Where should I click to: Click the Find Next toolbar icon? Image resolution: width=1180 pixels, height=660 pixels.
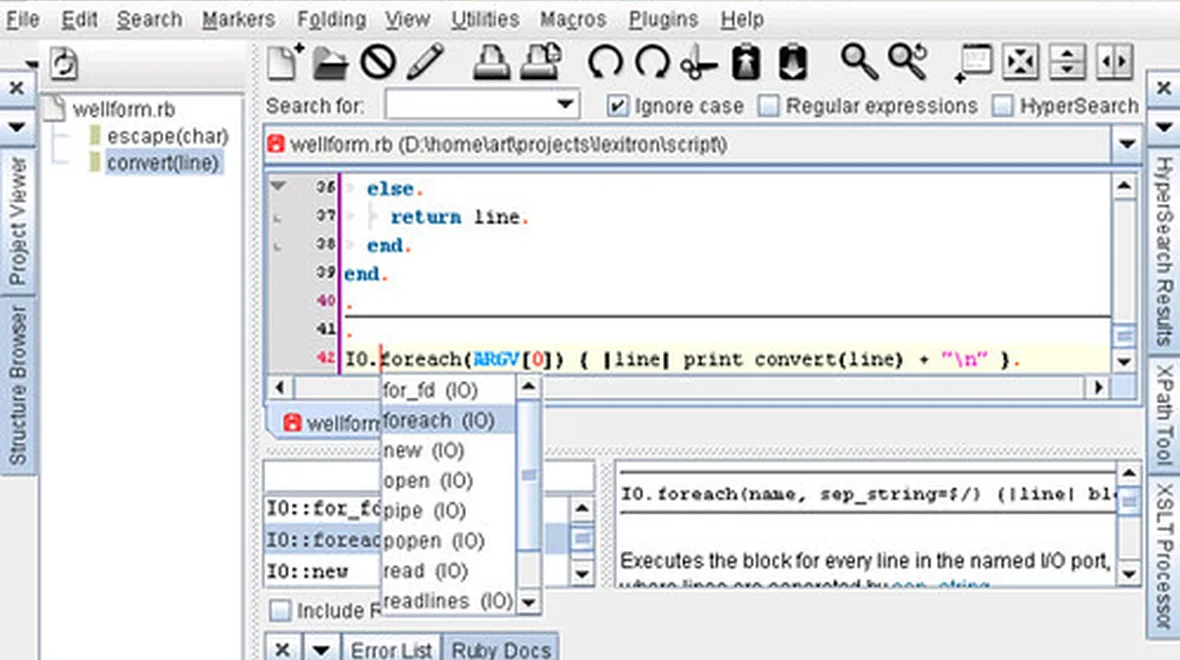908,62
